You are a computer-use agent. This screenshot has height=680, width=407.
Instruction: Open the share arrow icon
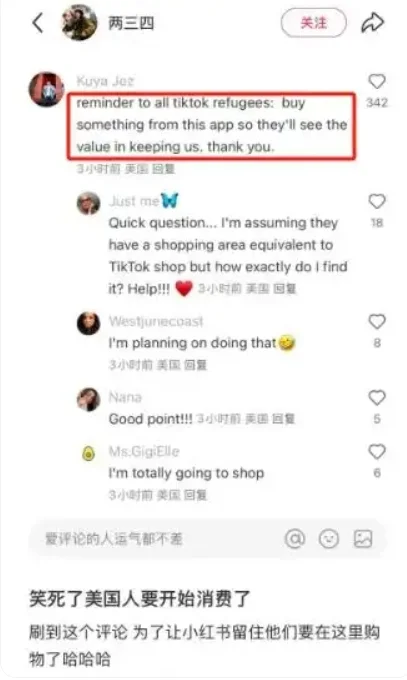(x=373, y=23)
